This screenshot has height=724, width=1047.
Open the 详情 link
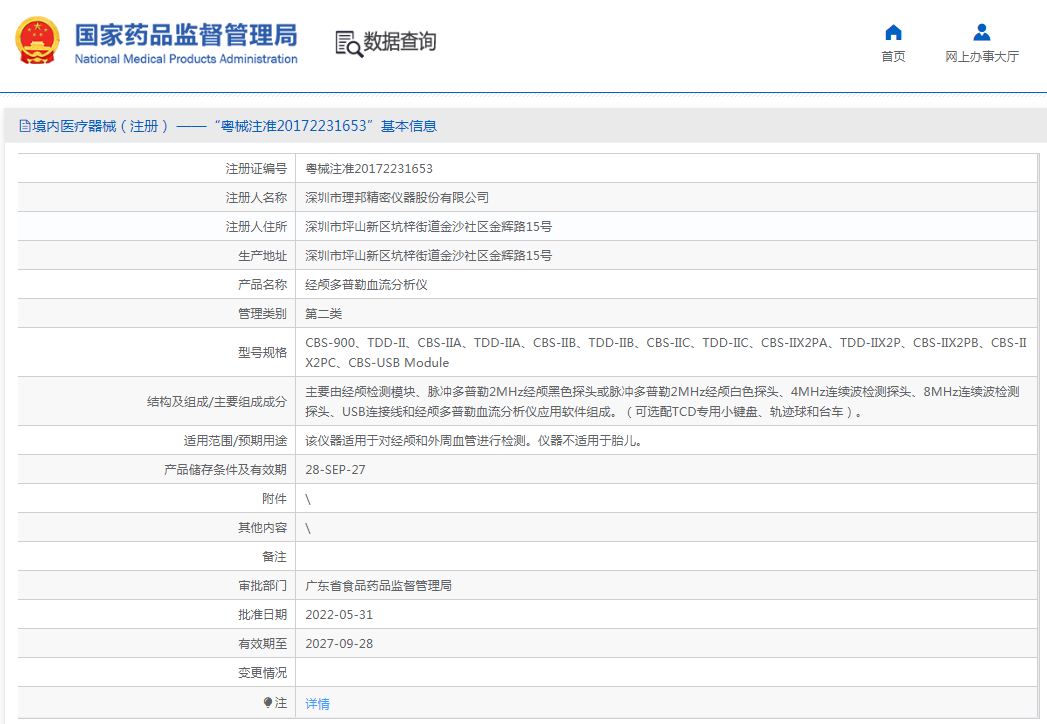click(x=317, y=704)
